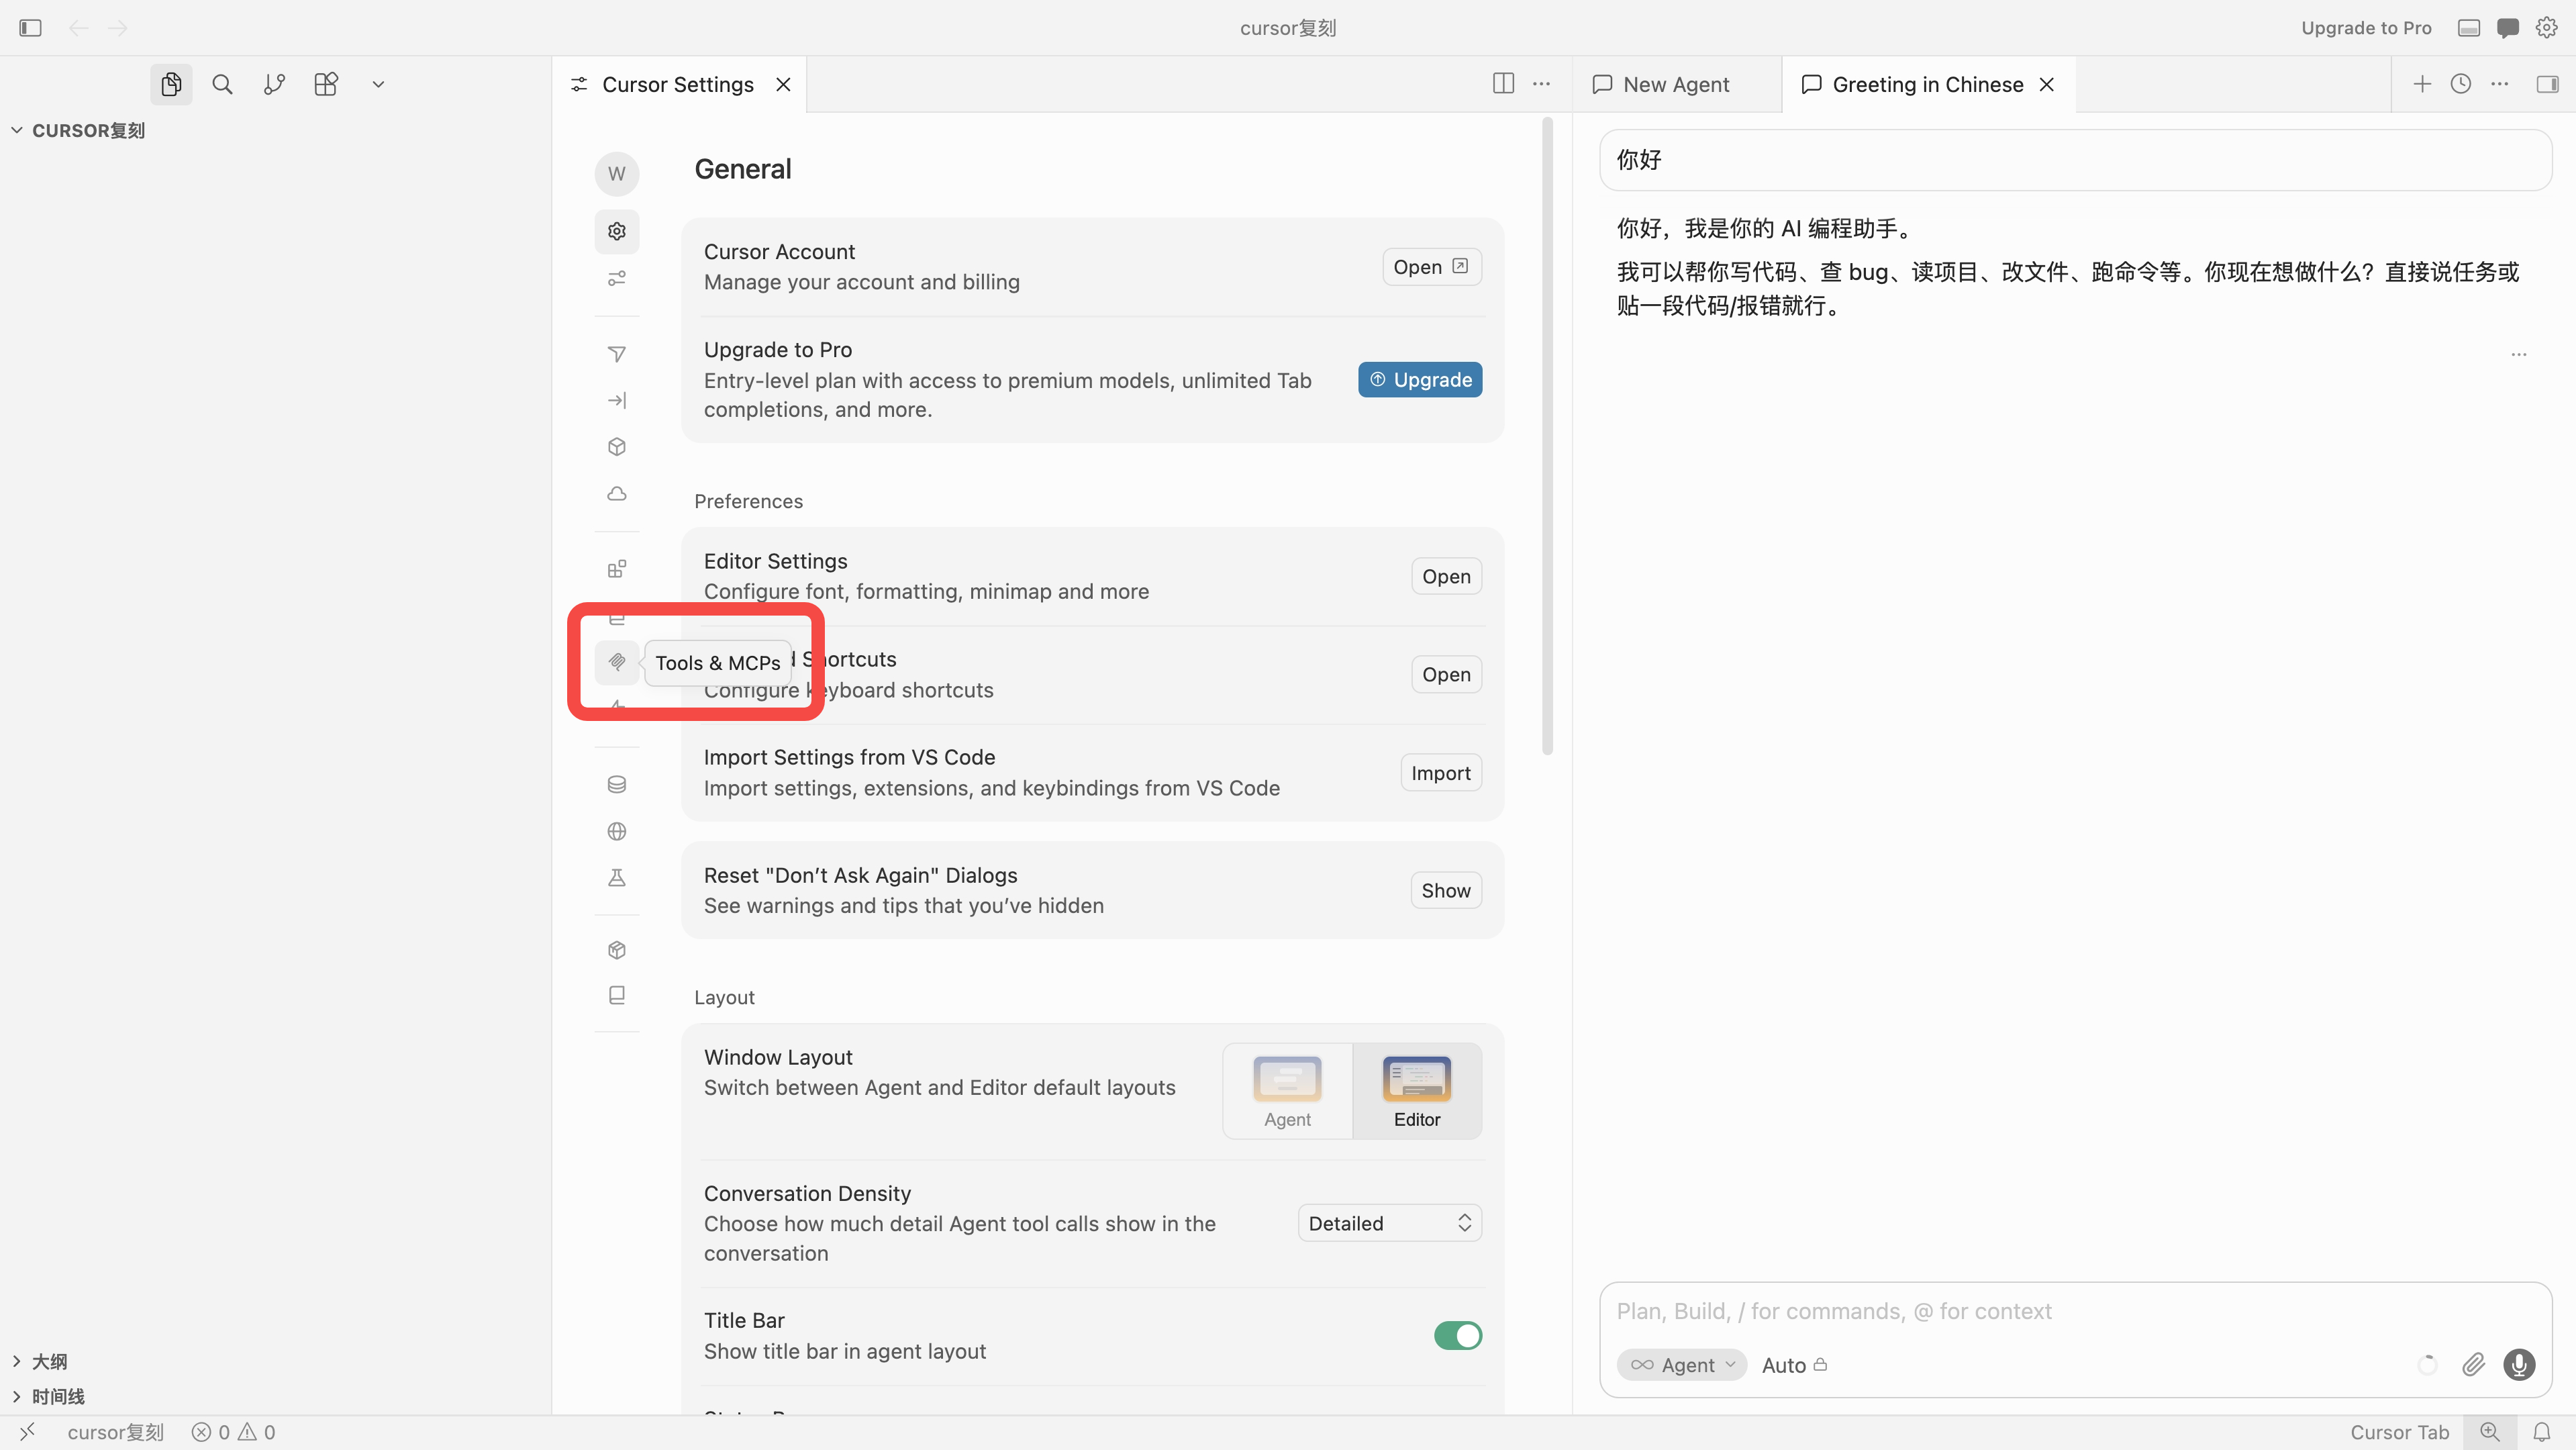Switch to the Greeting in Chinese tab
Image resolution: width=2576 pixels, height=1450 pixels.
[x=1927, y=85]
